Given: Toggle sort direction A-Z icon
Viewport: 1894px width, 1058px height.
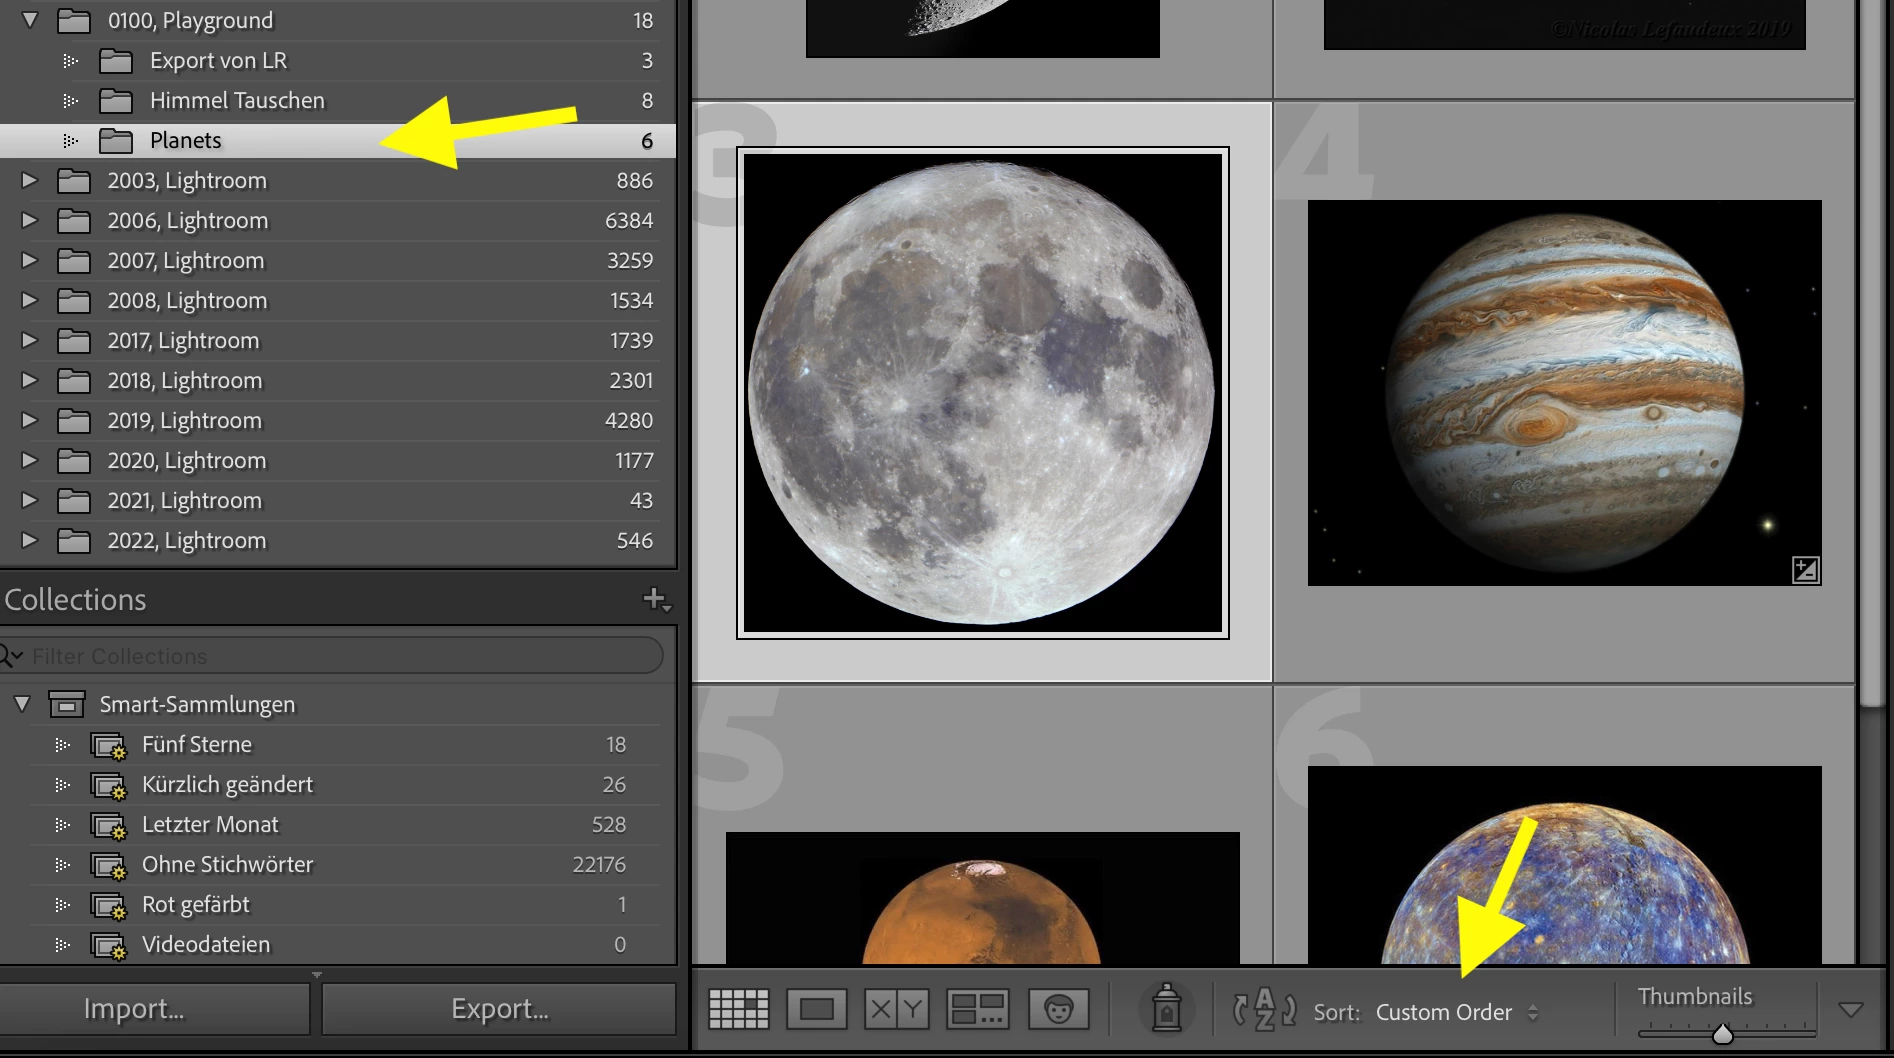Looking at the screenshot, I should click(1264, 1010).
